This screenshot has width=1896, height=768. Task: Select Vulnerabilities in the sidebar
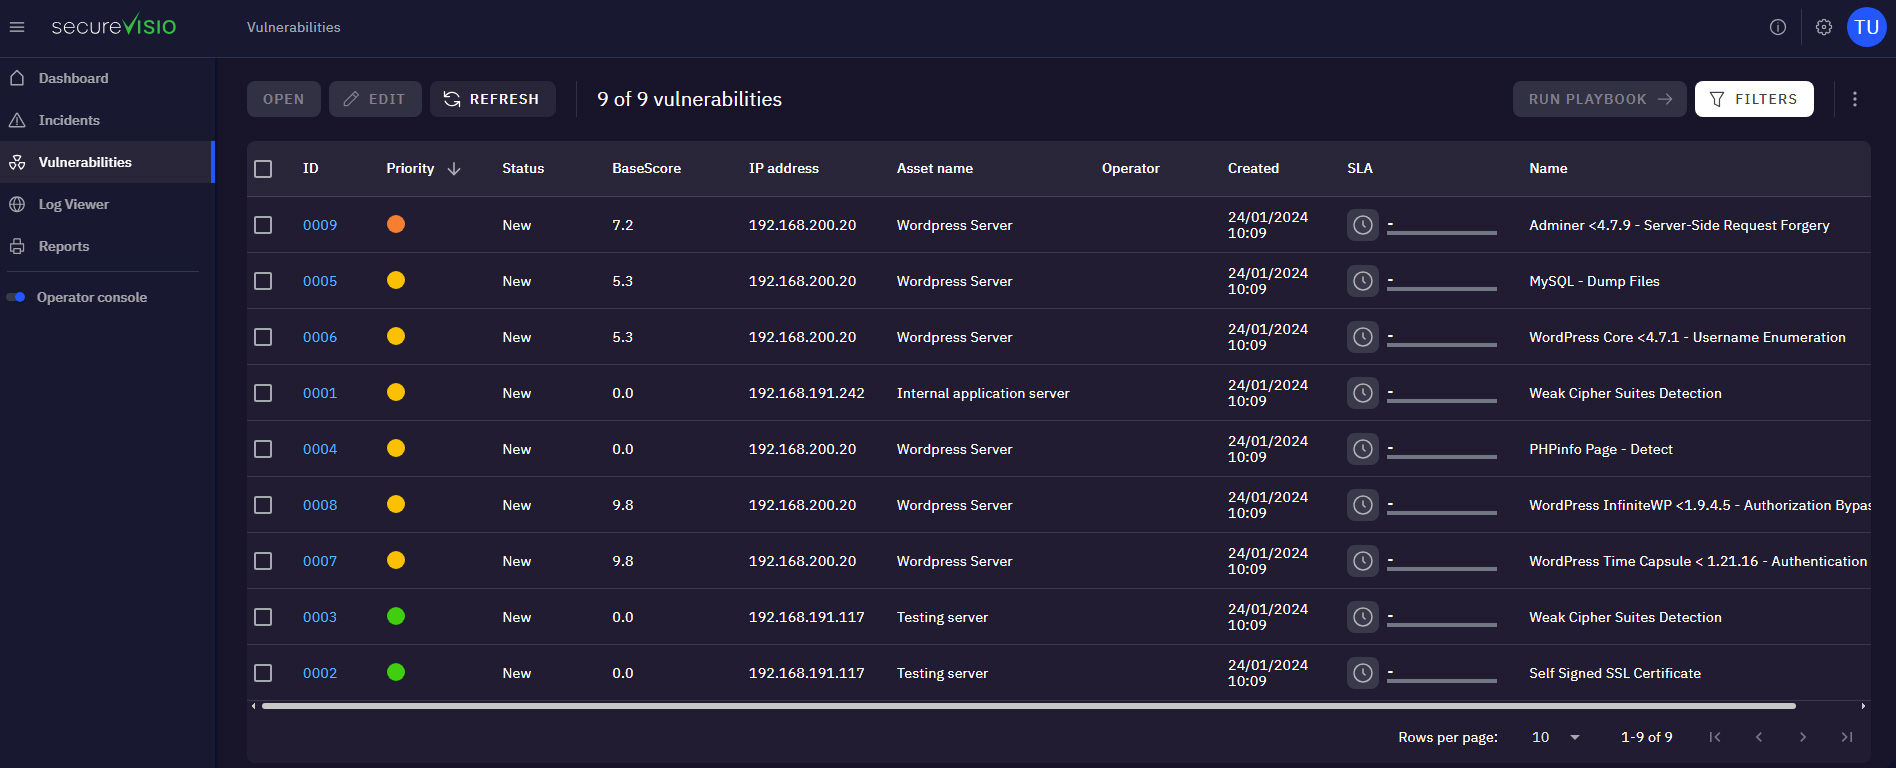point(107,162)
